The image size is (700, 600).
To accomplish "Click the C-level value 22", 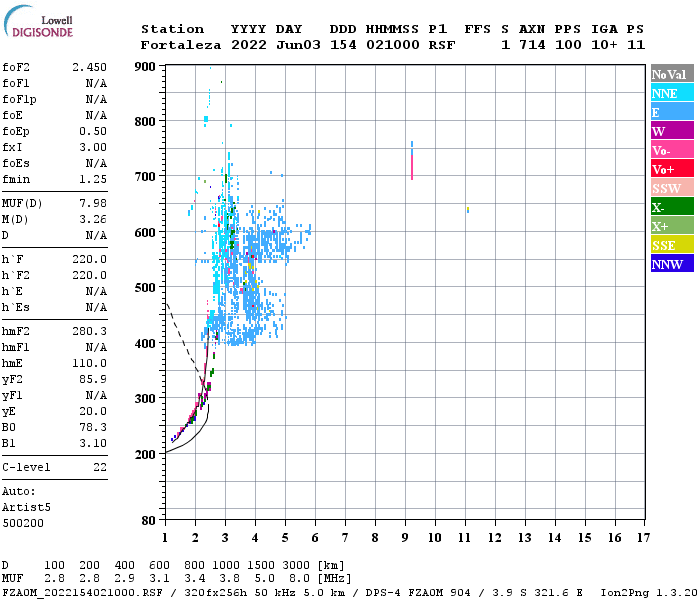I will pyautogui.click(x=100, y=467).
